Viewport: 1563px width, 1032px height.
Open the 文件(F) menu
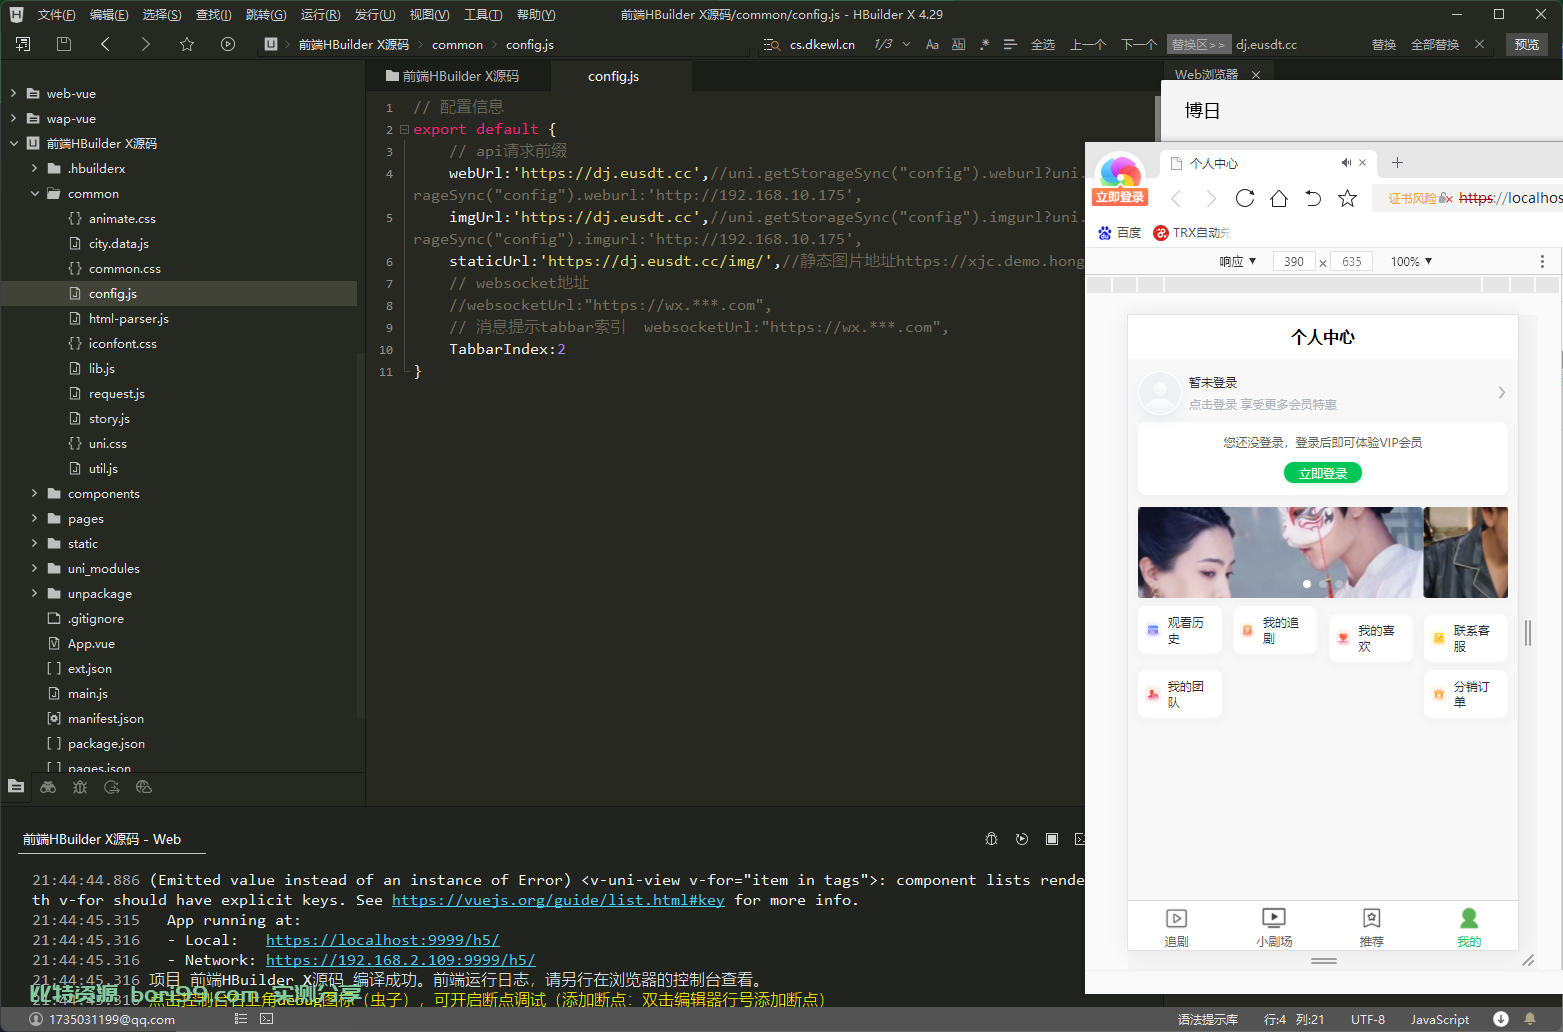point(56,15)
